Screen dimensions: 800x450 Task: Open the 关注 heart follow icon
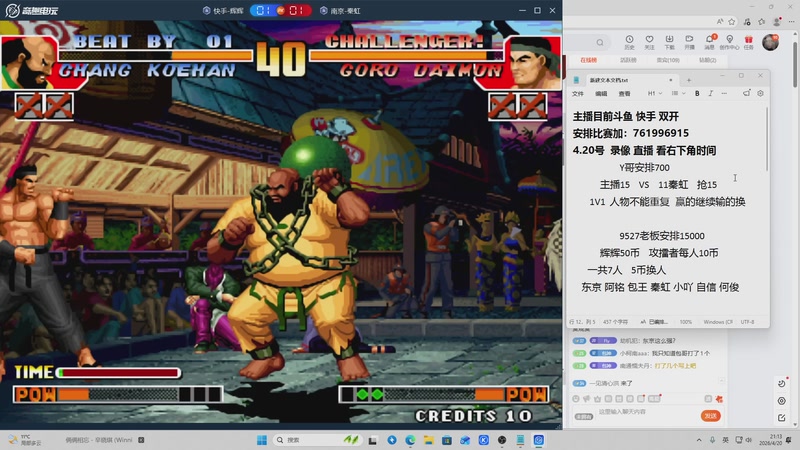(649, 42)
